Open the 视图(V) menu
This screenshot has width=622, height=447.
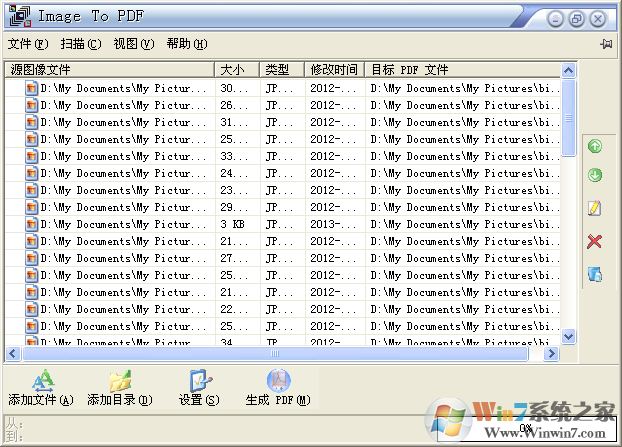point(134,44)
